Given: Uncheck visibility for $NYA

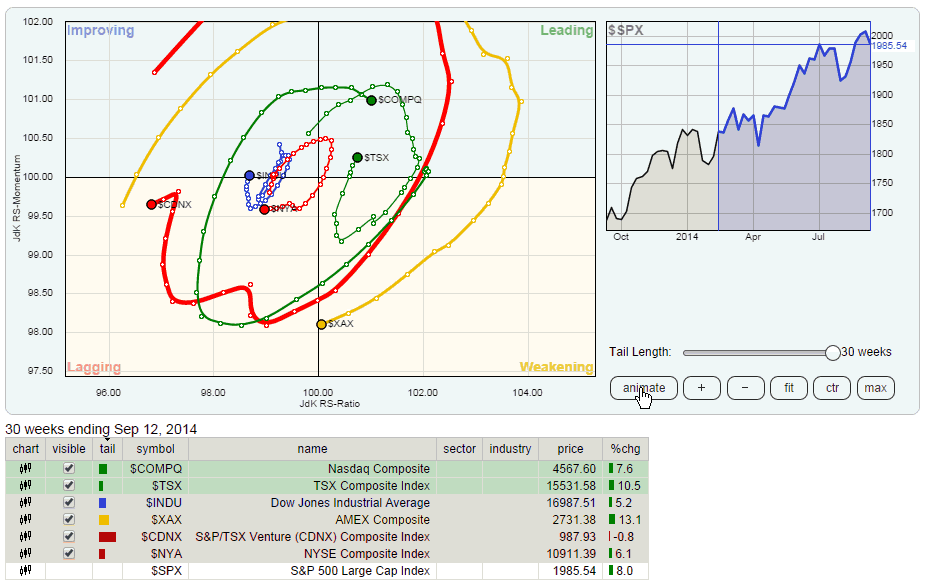Looking at the screenshot, I should [69, 554].
